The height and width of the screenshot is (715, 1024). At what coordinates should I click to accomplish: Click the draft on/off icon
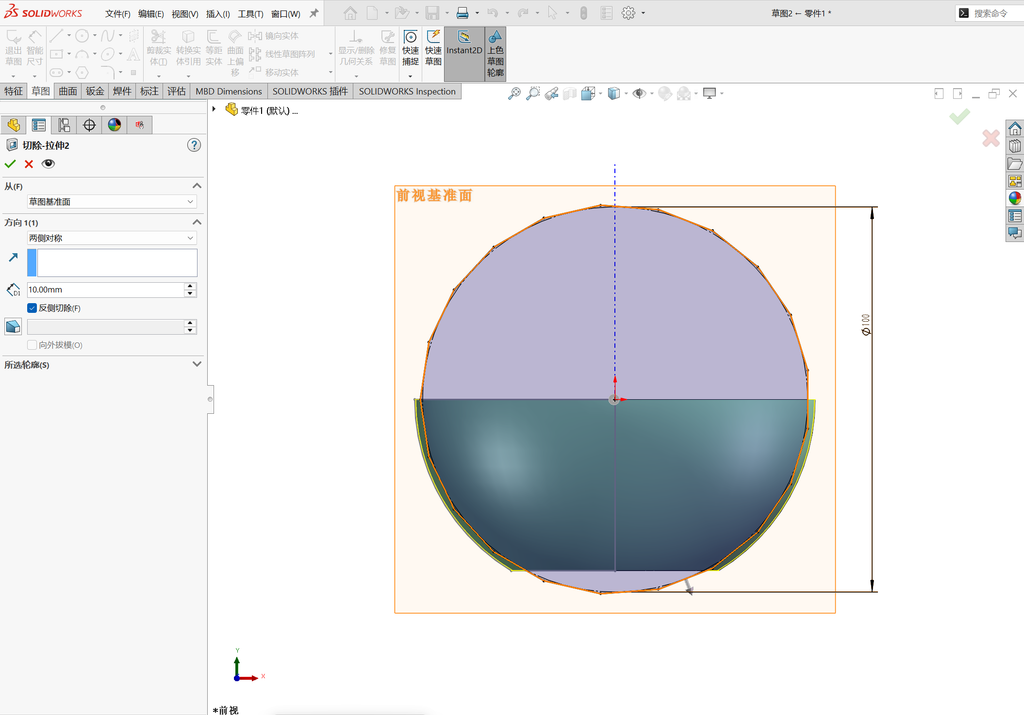(13, 326)
